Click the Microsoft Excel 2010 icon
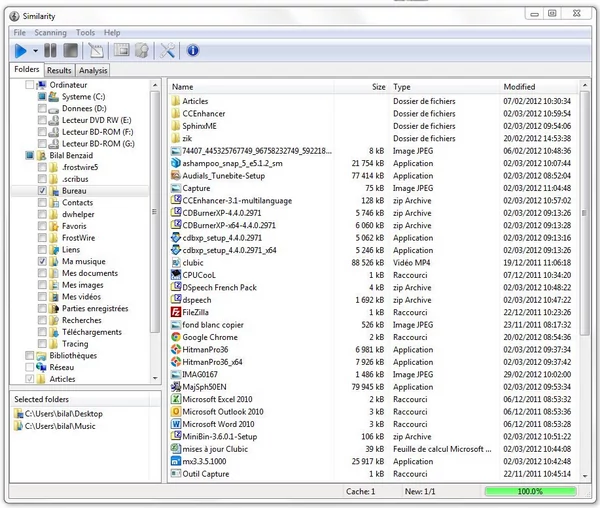 pyautogui.click(x=176, y=399)
